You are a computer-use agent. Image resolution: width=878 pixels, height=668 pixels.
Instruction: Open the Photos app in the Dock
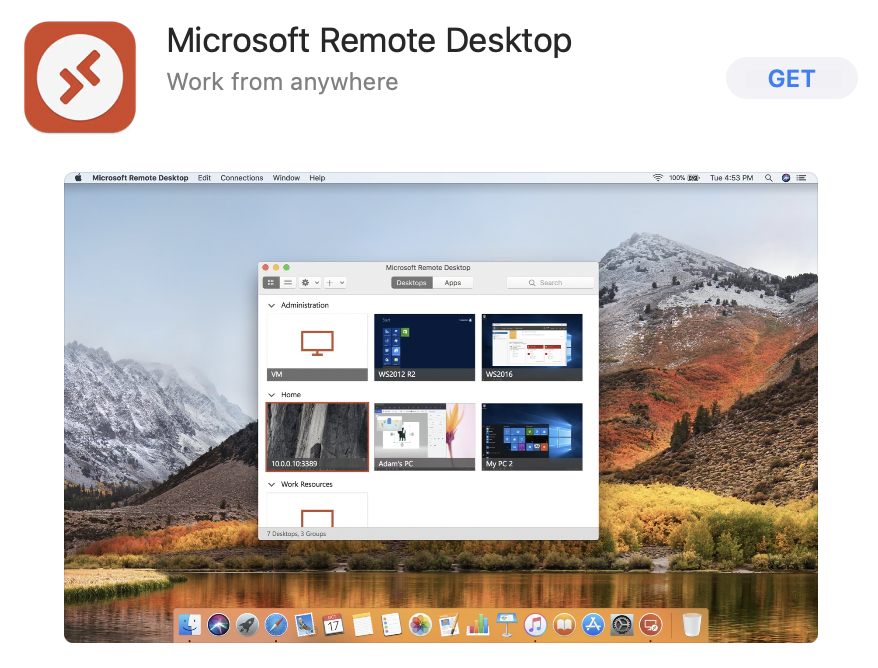pos(420,625)
